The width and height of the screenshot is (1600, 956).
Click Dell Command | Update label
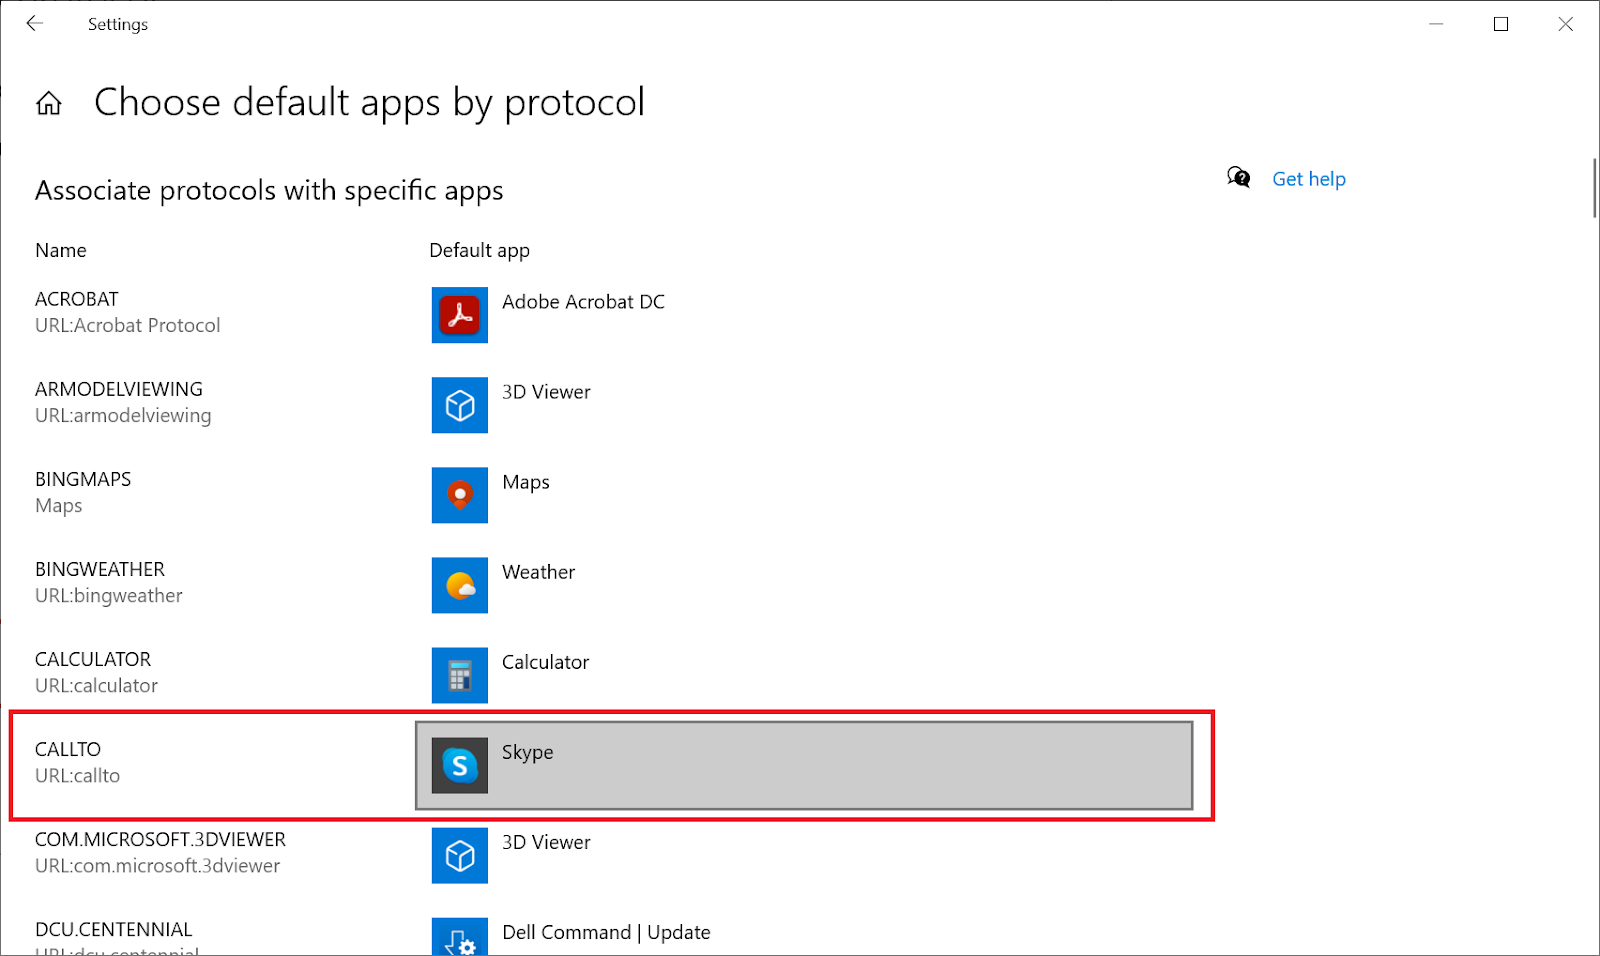[x=606, y=932]
